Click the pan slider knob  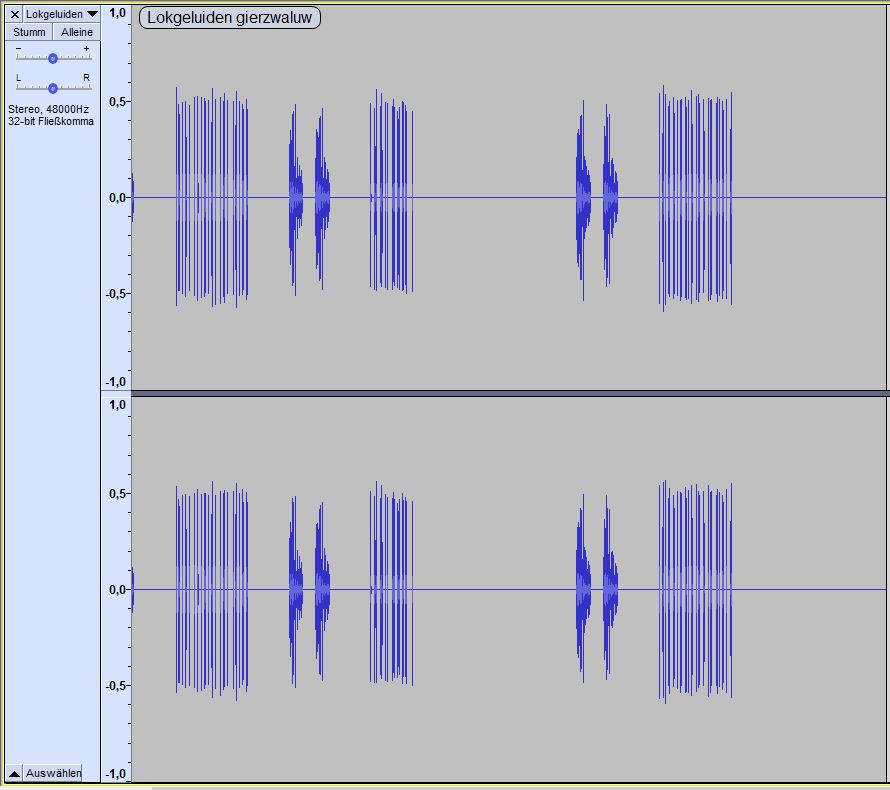52,88
